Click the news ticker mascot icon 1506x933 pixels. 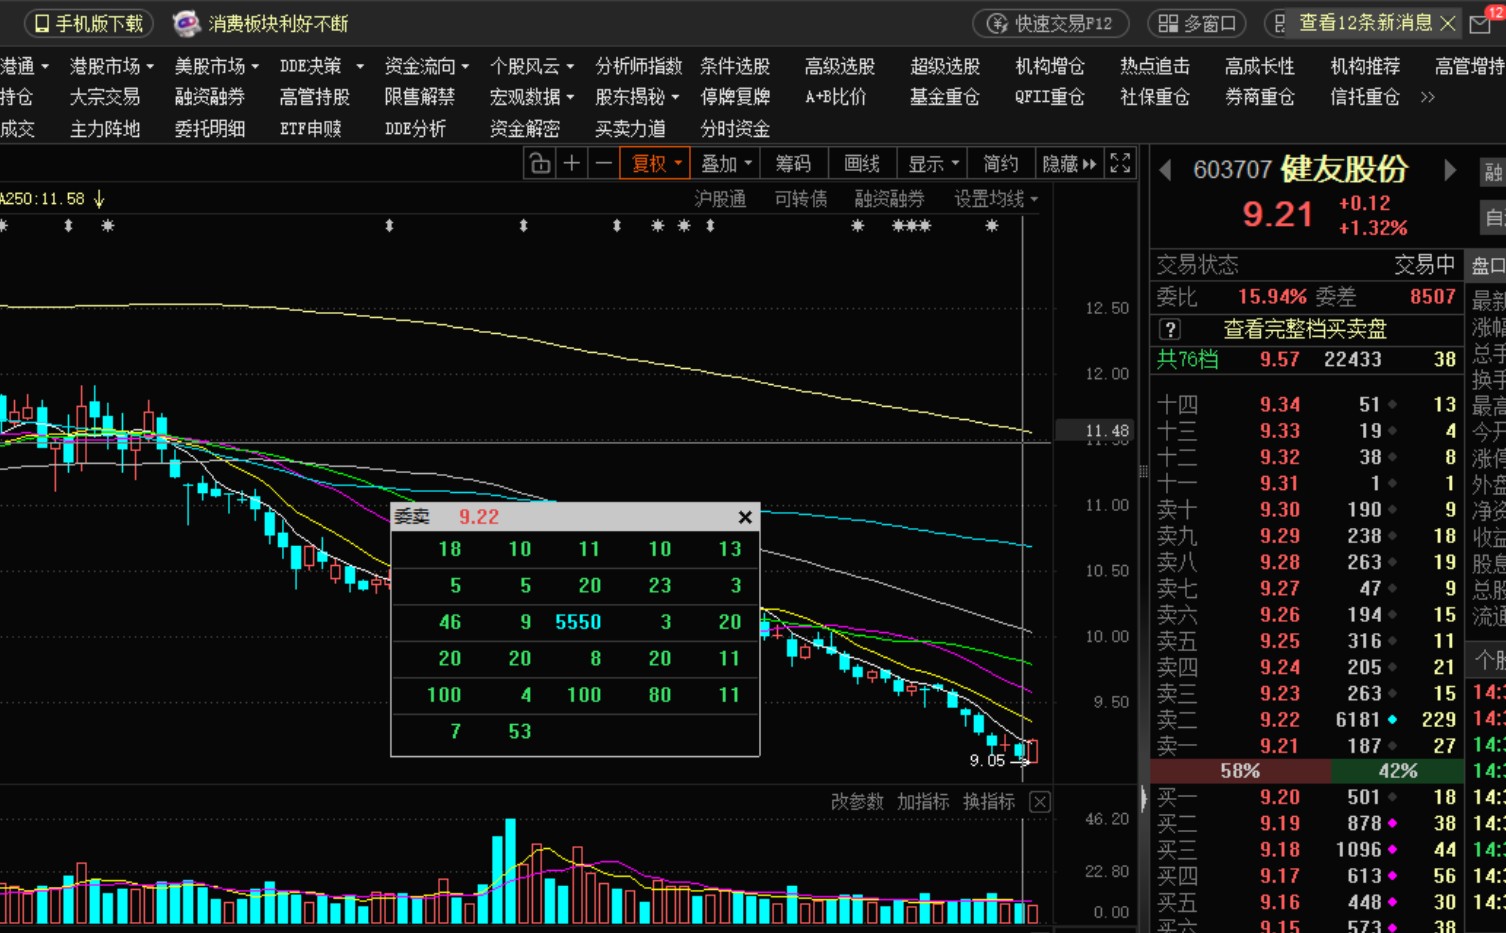(186, 23)
